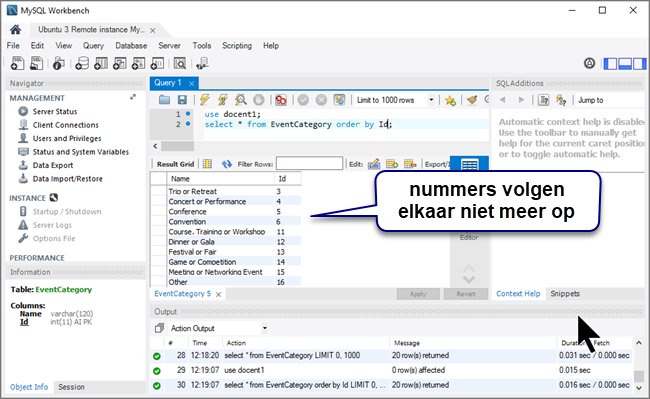The image size is (650, 399).
Task: Open the object inspector info icon
Action: (58, 63)
